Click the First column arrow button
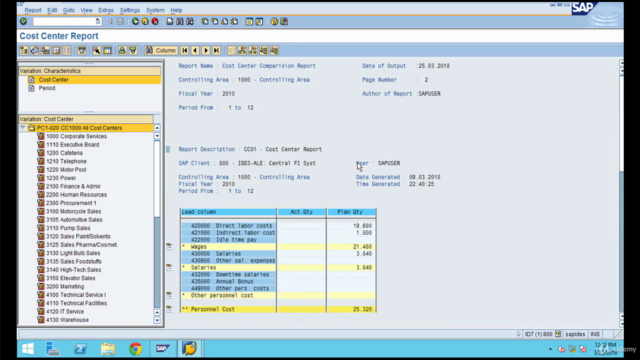 (184, 50)
